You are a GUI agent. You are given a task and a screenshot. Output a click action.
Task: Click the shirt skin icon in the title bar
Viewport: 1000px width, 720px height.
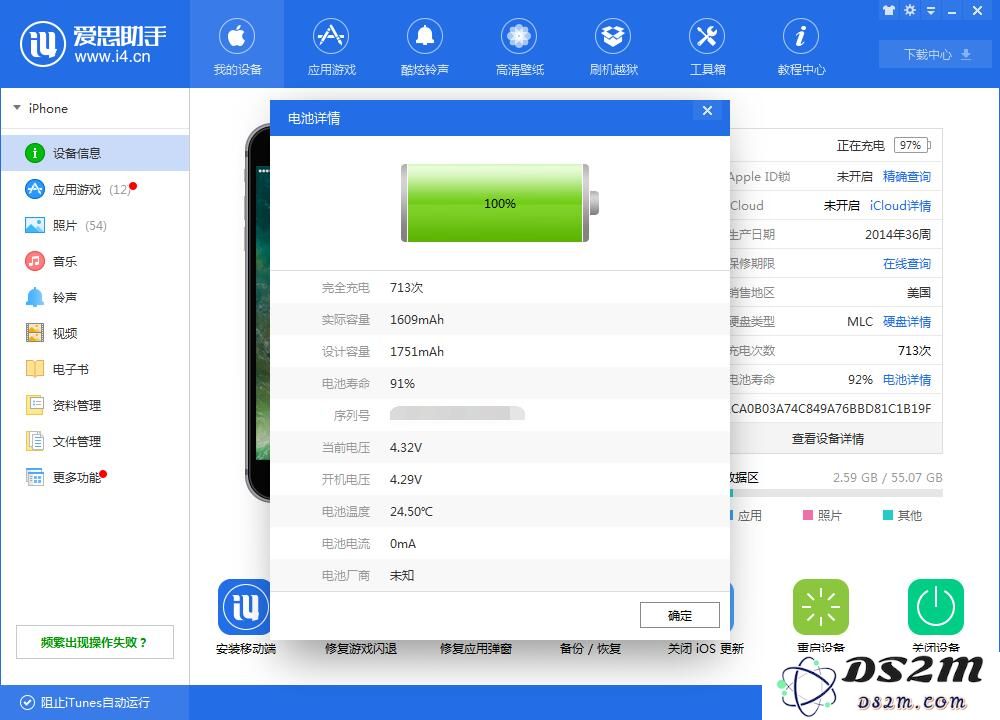(888, 10)
